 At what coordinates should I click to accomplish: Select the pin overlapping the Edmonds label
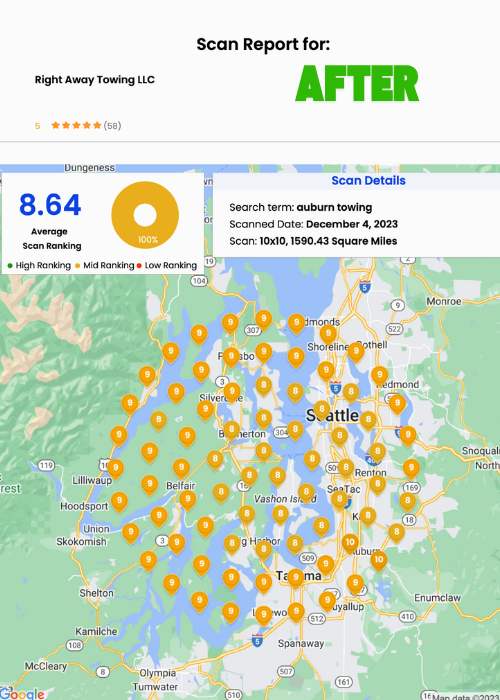pyautogui.click(x=296, y=324)
